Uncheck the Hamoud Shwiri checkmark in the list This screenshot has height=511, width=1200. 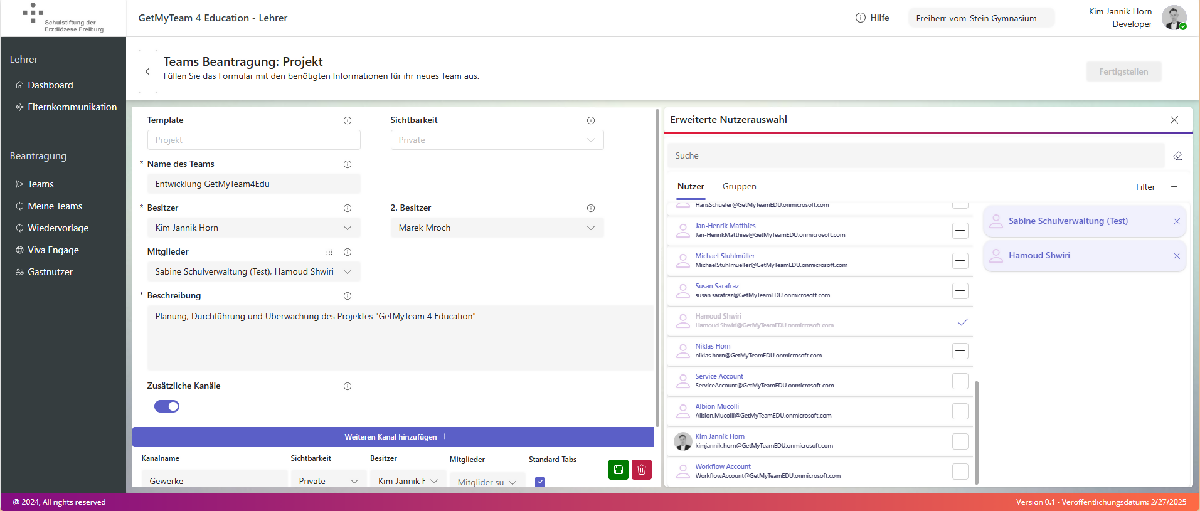click(962, 322)
